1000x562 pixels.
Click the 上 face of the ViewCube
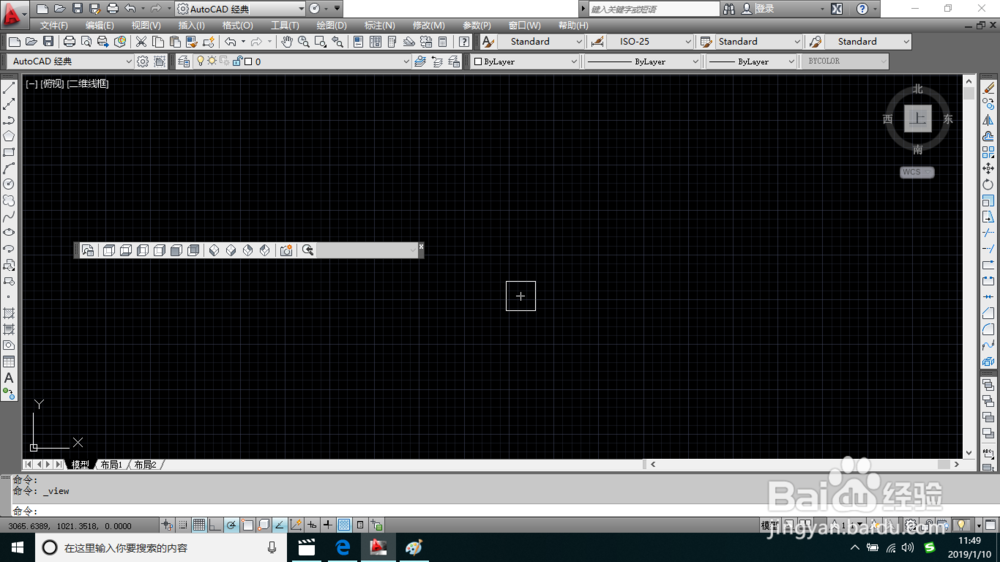pos(918,119)
